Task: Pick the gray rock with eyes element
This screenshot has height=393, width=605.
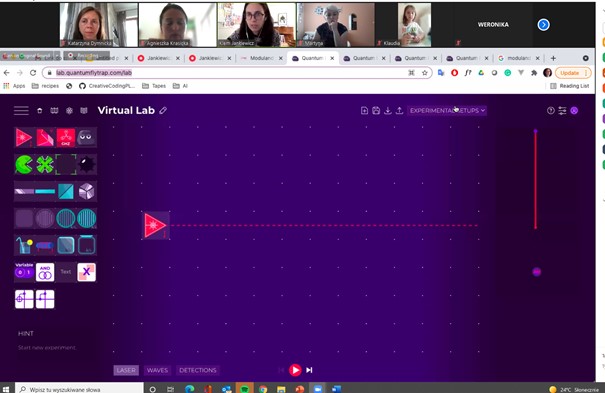Action: click(86, 137)
